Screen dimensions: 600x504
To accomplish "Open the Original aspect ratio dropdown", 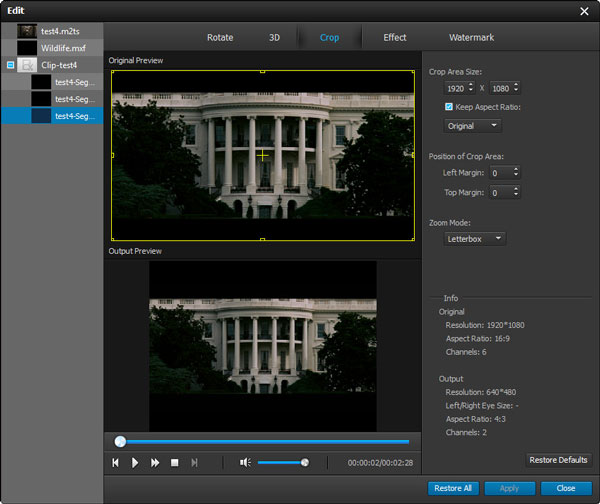I will [x=473, y=126].
